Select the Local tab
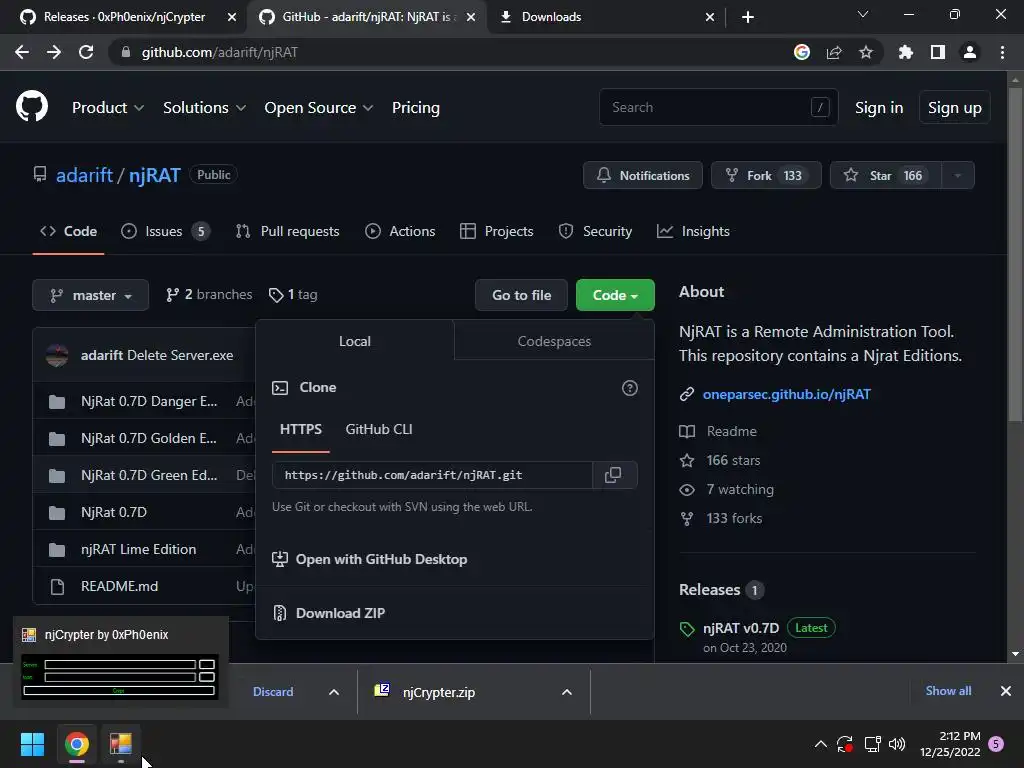The width and height of the screenshot is (1024, 768). tap(355, 341)
